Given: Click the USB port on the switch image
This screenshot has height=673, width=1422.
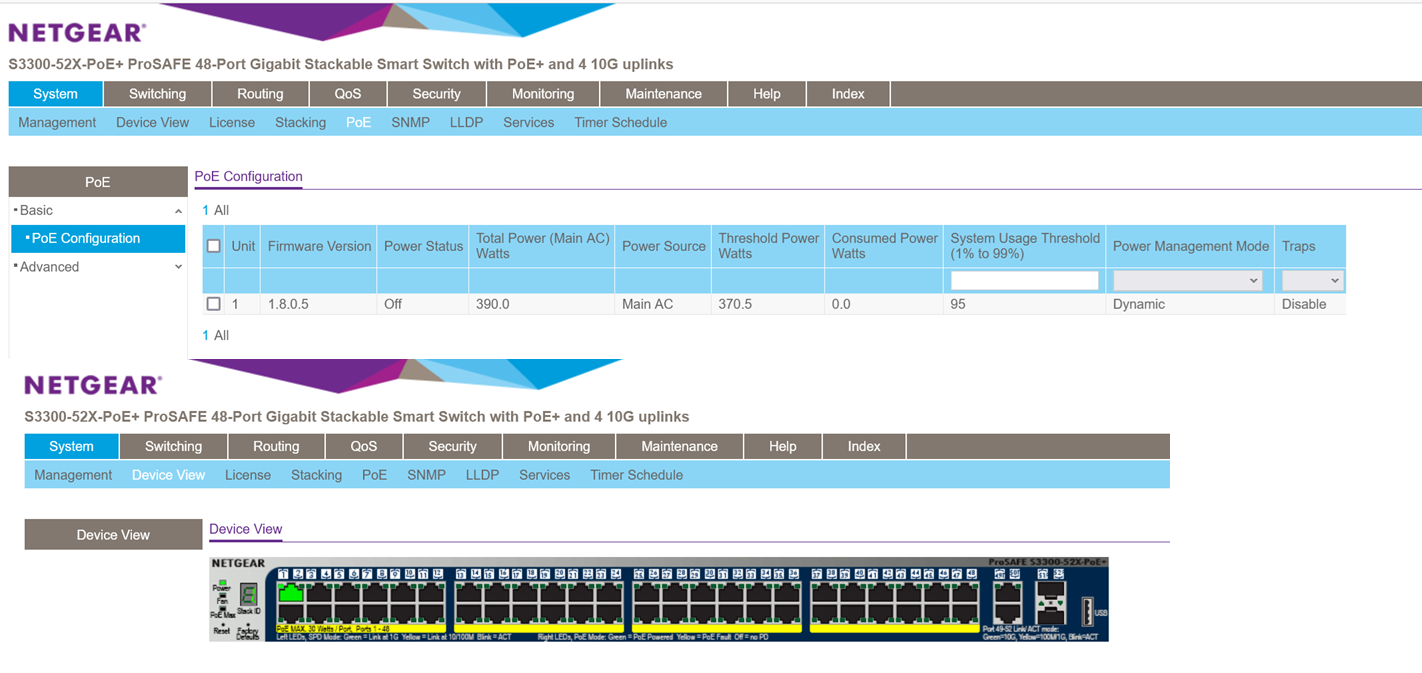Looking at the screenshot, I should [1087, 610].
